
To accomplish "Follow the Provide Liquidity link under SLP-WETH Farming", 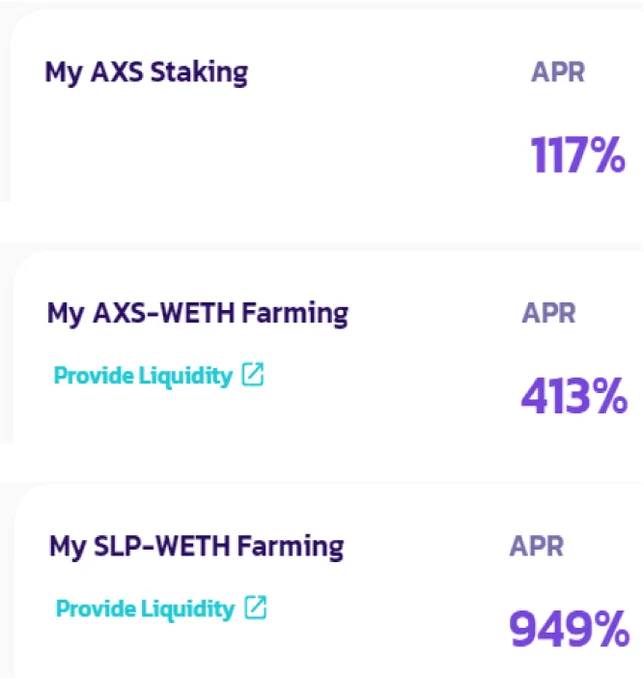I will [x=145, y=609].
